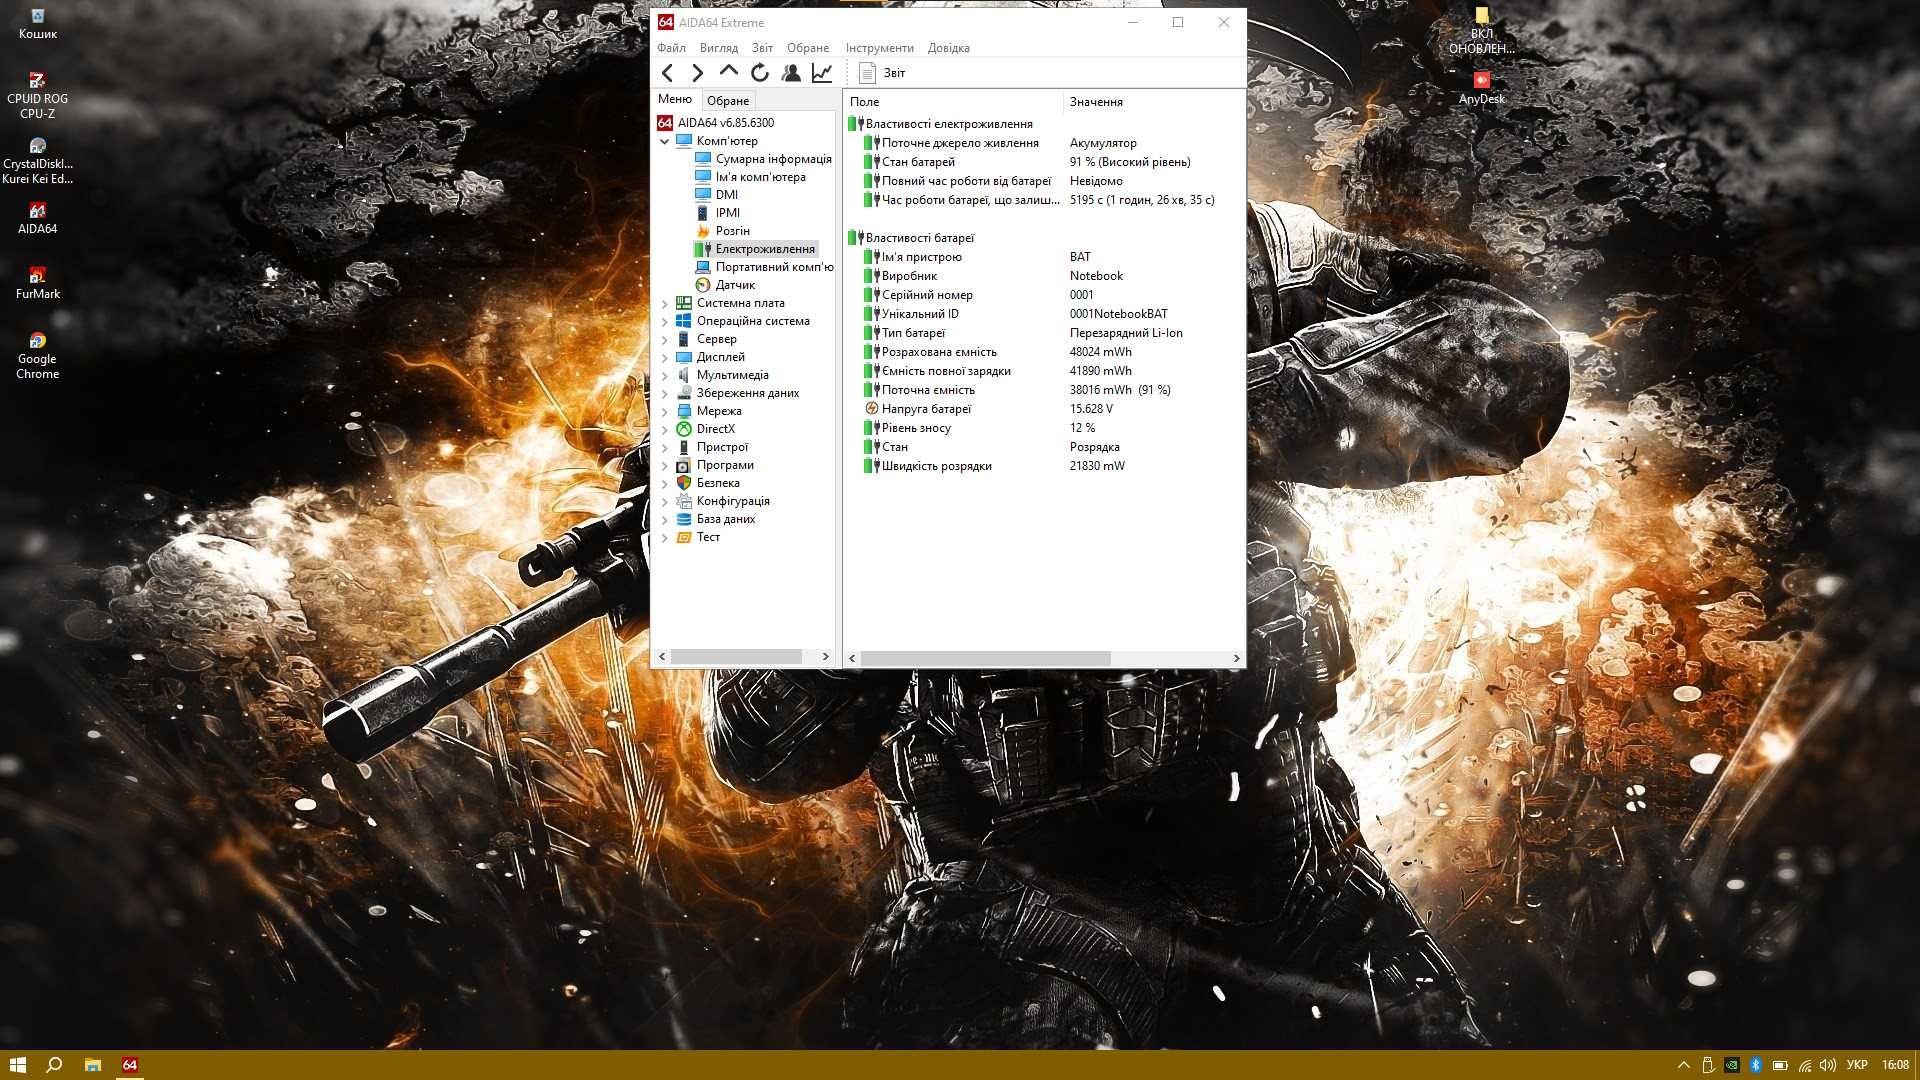Open the Google Chrome desktop shortcut
The image size is (1920, 1080).
click(x=37, y=355)
